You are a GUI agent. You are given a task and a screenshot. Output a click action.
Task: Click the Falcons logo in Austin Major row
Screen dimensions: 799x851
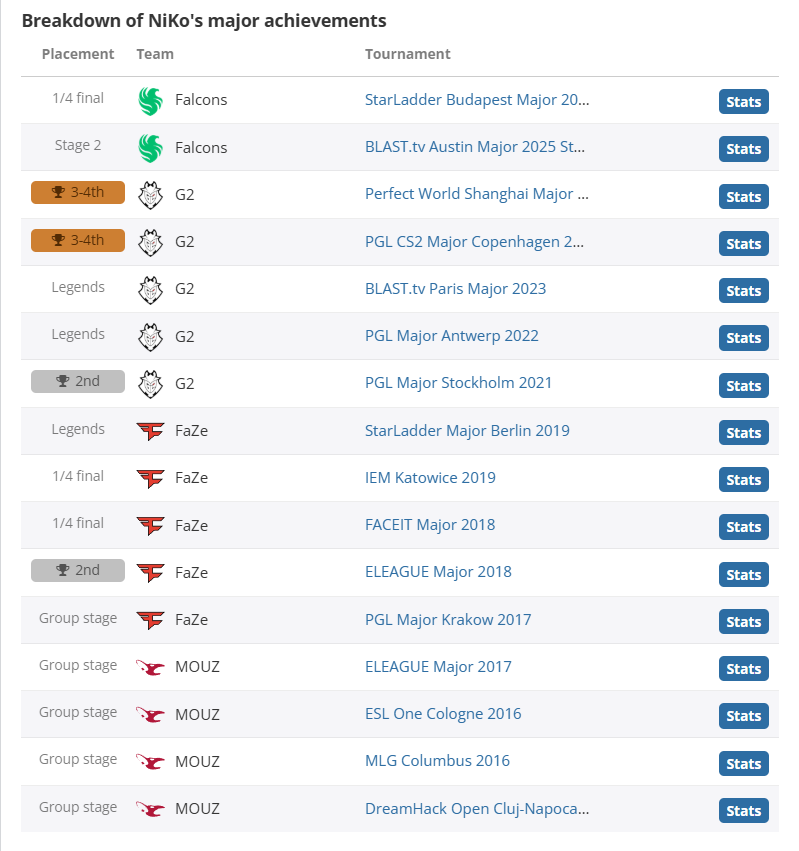pos(150,148)
